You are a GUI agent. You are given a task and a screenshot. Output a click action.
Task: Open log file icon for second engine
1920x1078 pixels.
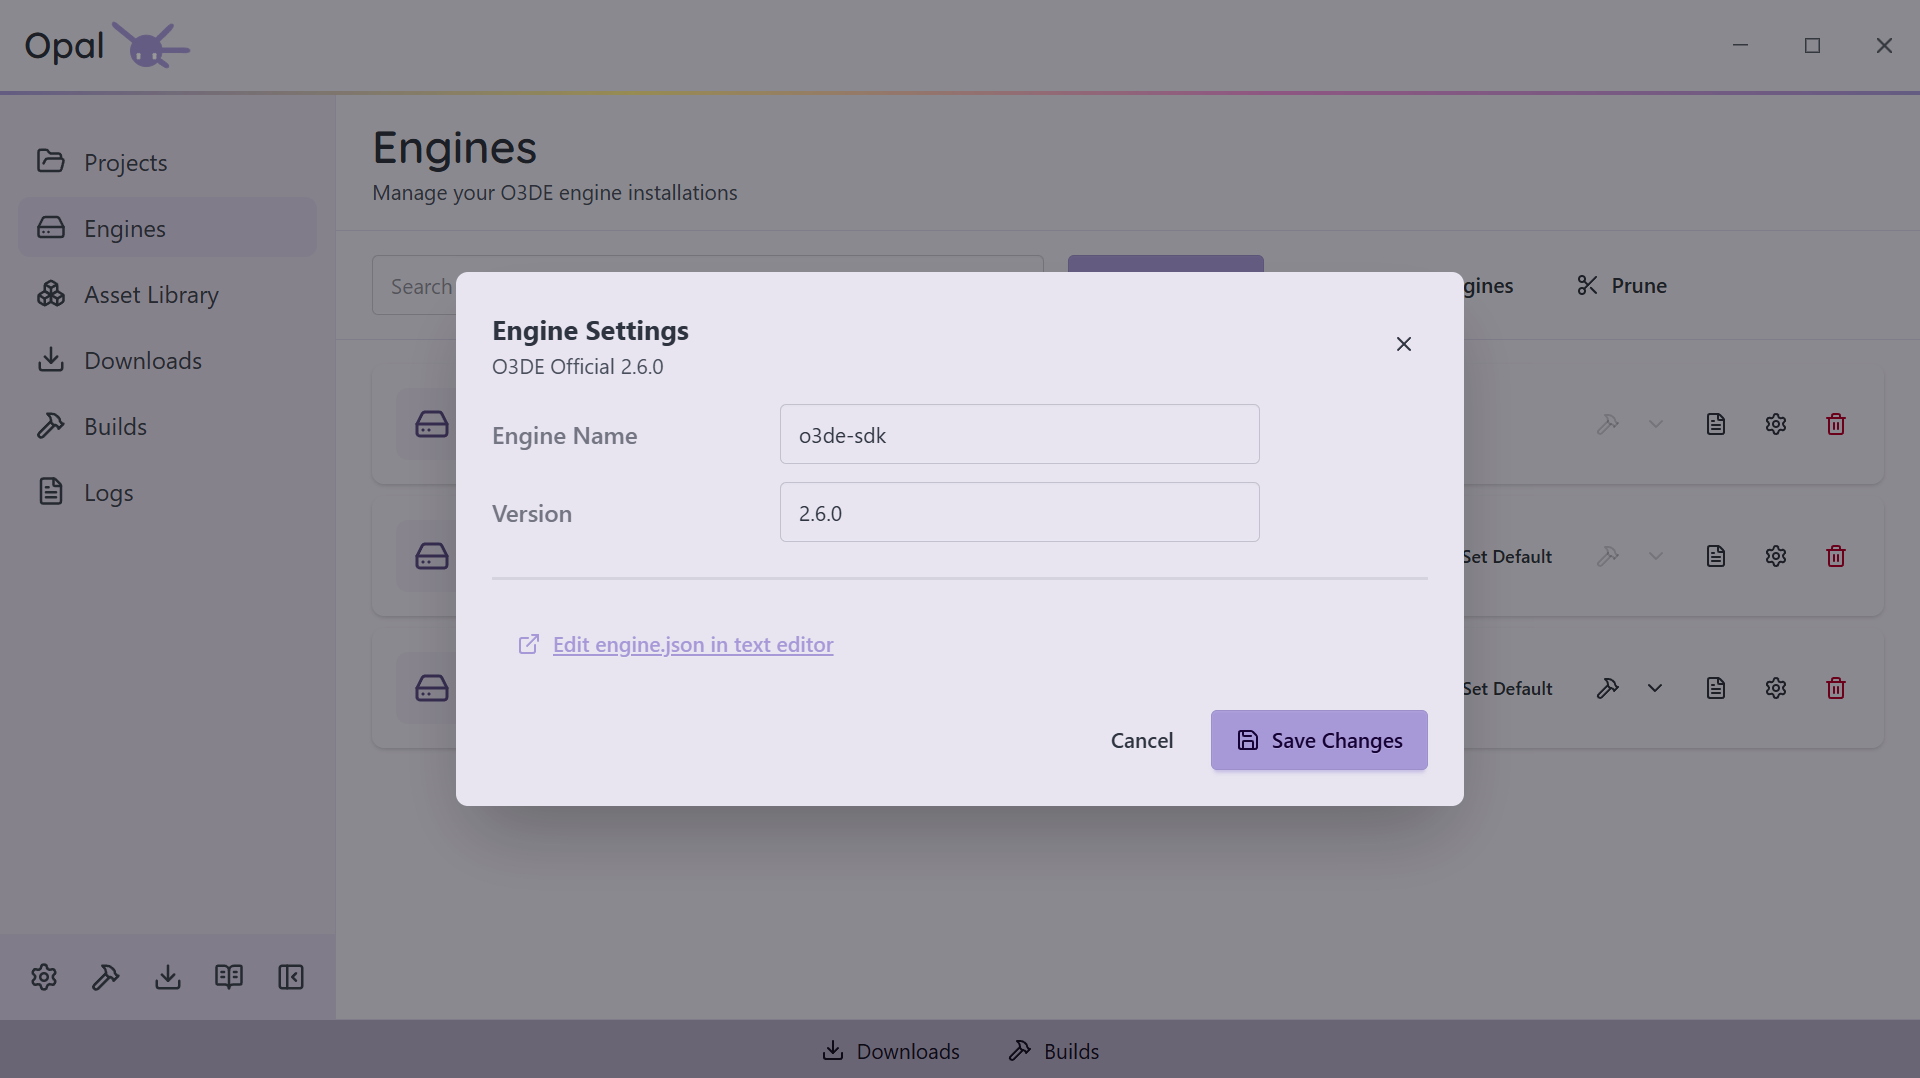coord(1716,556)
